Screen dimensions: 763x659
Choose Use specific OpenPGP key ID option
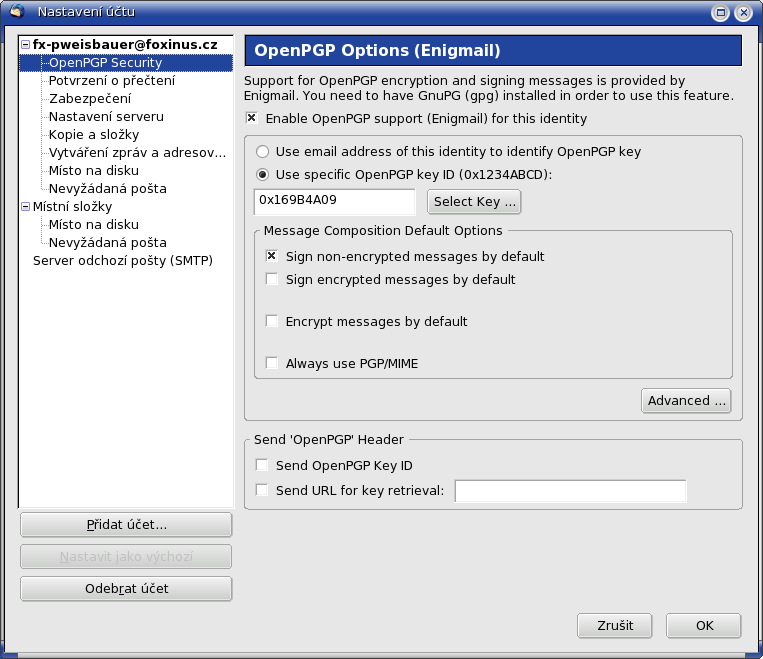(263, 175)
